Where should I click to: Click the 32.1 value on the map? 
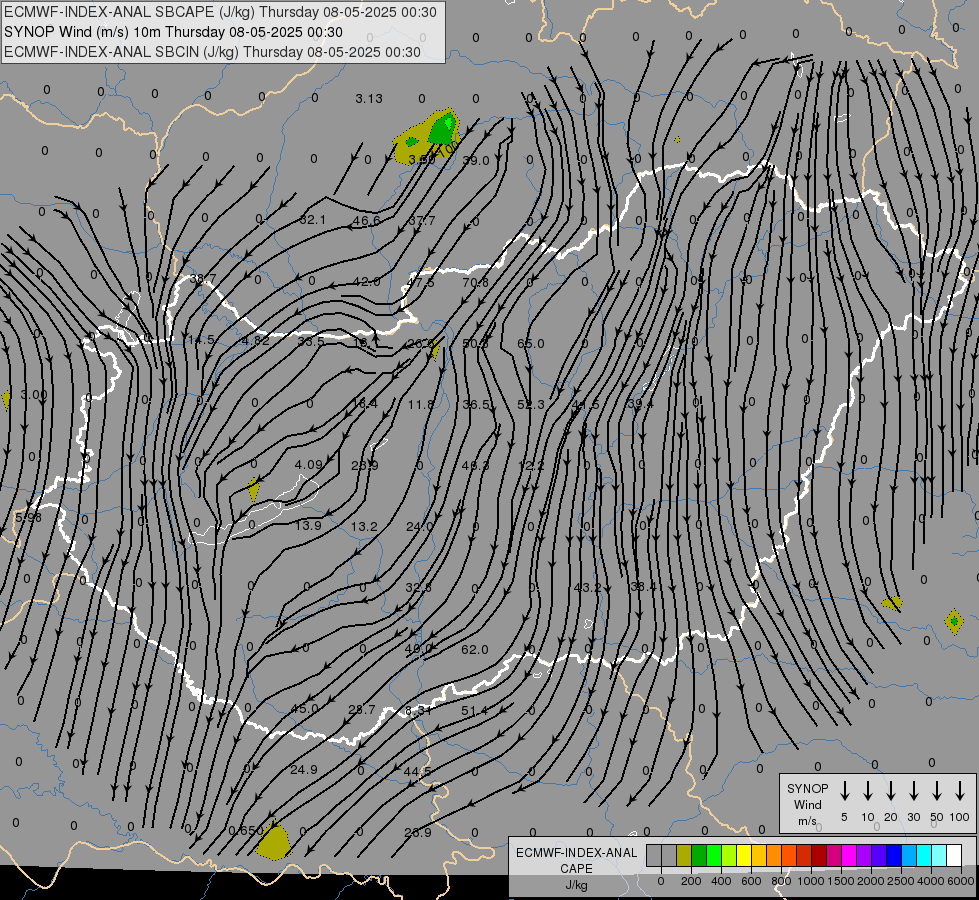coord(312,219)
